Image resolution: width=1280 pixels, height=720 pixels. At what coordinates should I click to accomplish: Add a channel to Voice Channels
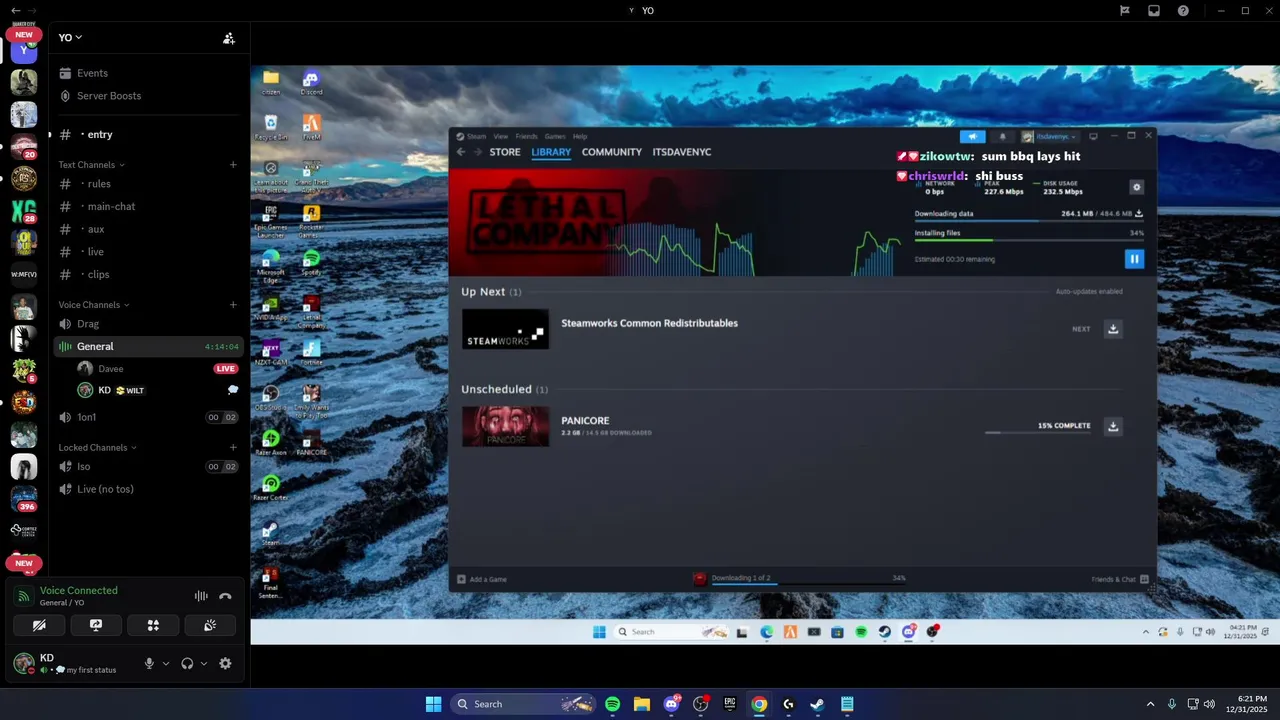point(233,305)
